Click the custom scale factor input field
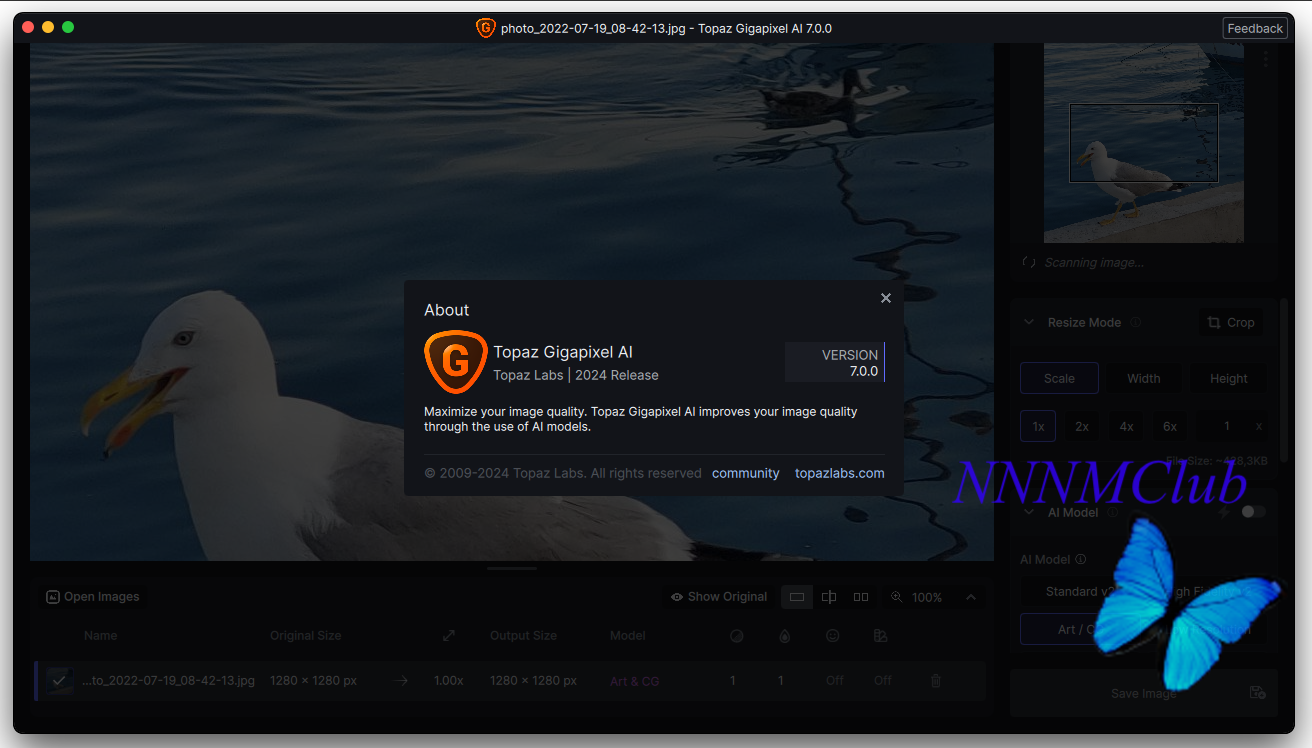This screenshot has width=1312, height=748. pyautogui.click(x=1233, y=426)
